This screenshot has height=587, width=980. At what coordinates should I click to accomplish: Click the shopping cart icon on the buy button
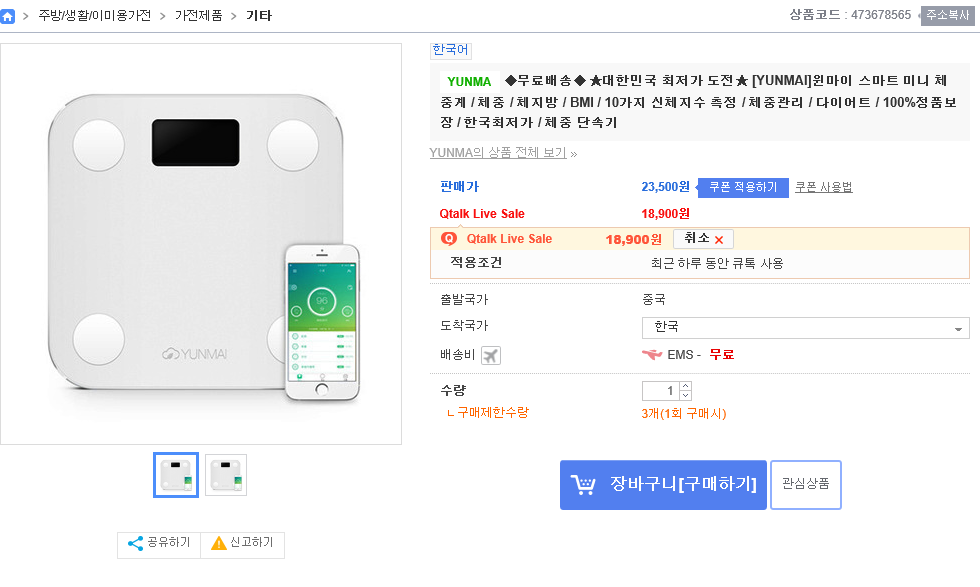tap(583, 485)
